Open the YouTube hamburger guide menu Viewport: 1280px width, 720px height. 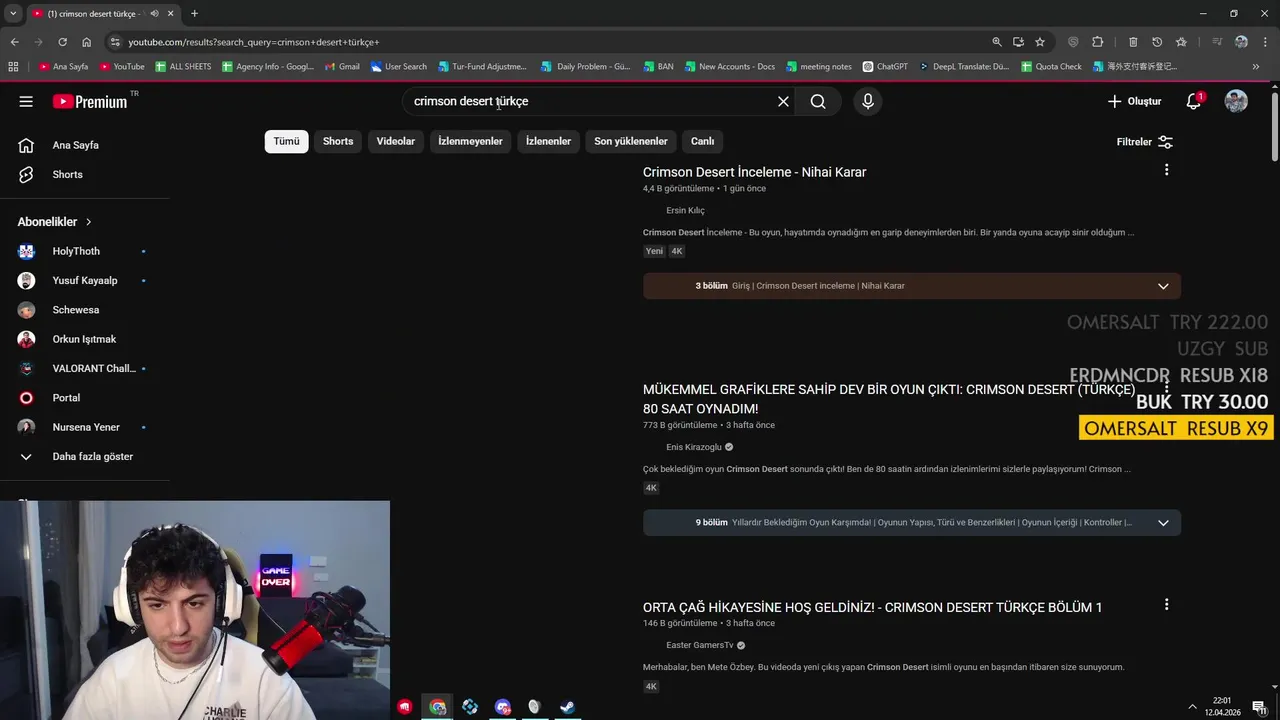click(x=26, y=101)
